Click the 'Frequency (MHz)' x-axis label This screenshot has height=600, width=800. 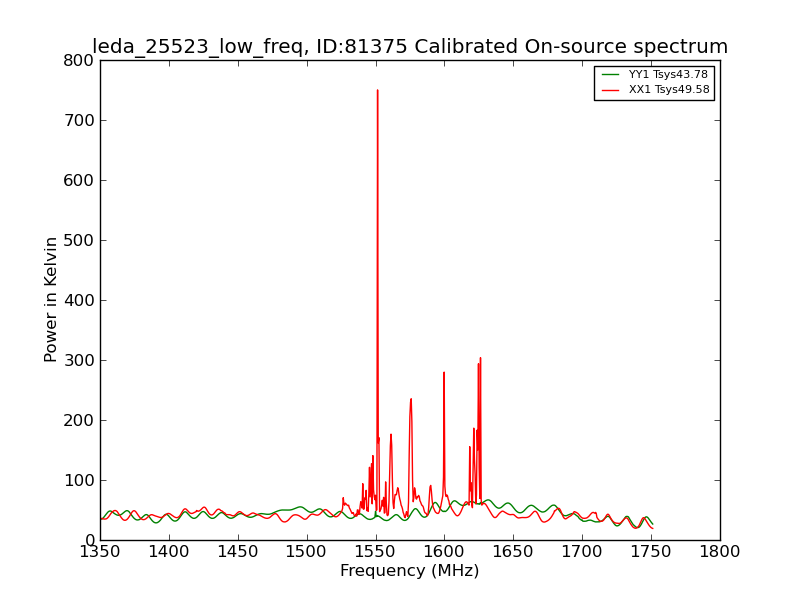tap(410, 570)
